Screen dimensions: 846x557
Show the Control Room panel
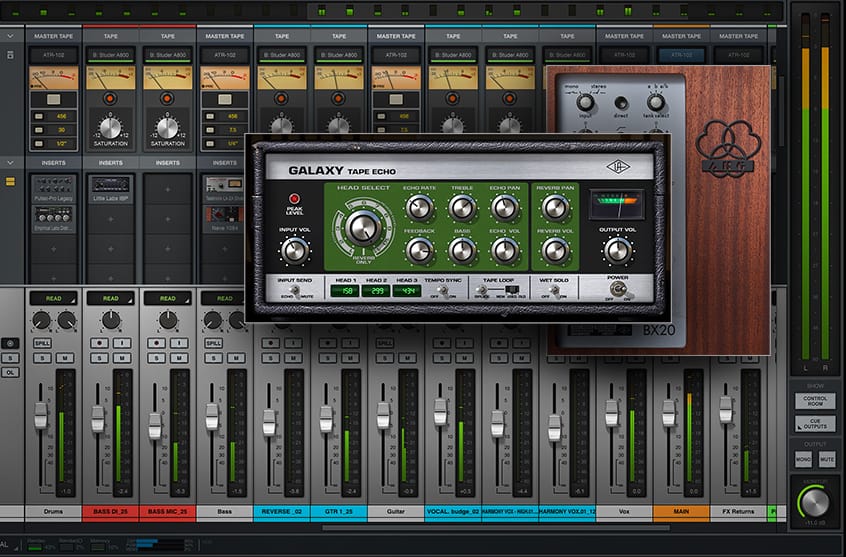pyautogui.click(x=815, y=401)
